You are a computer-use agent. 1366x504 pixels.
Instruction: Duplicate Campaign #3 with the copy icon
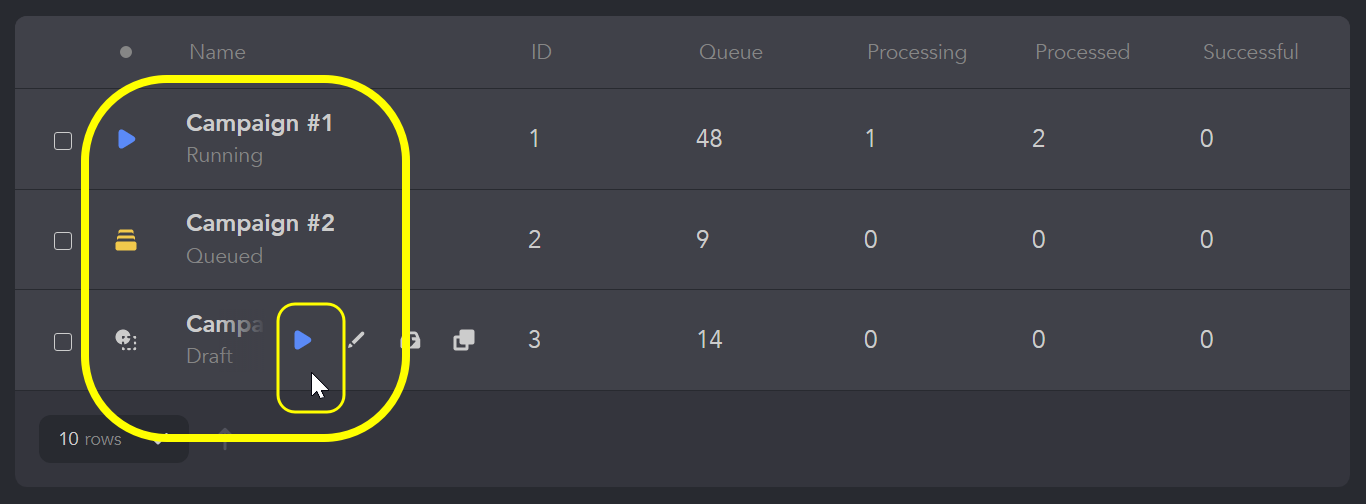coord(464,340)
